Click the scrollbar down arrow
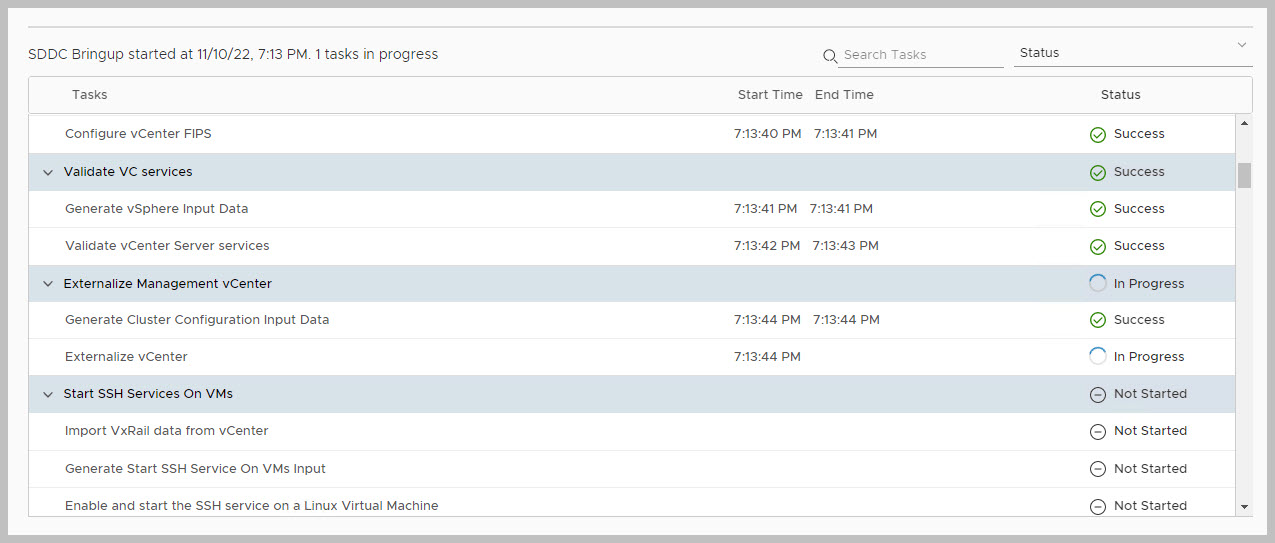1275x543 pixels. click(1245, 507)
